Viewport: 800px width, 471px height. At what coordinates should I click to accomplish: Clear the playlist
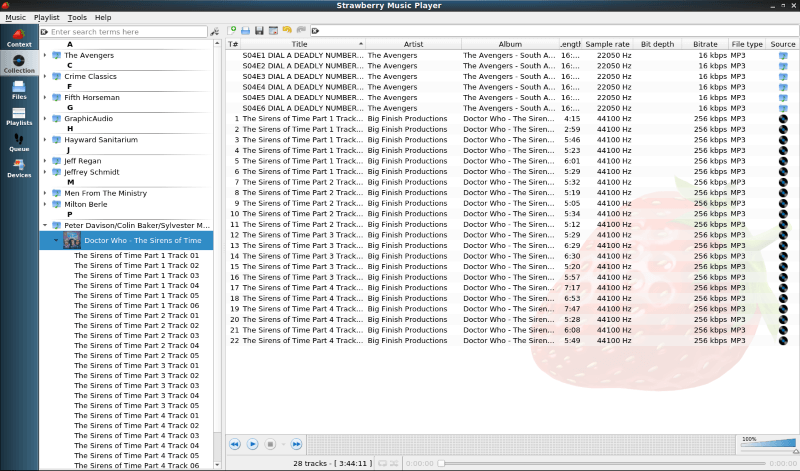pos(273,31)
